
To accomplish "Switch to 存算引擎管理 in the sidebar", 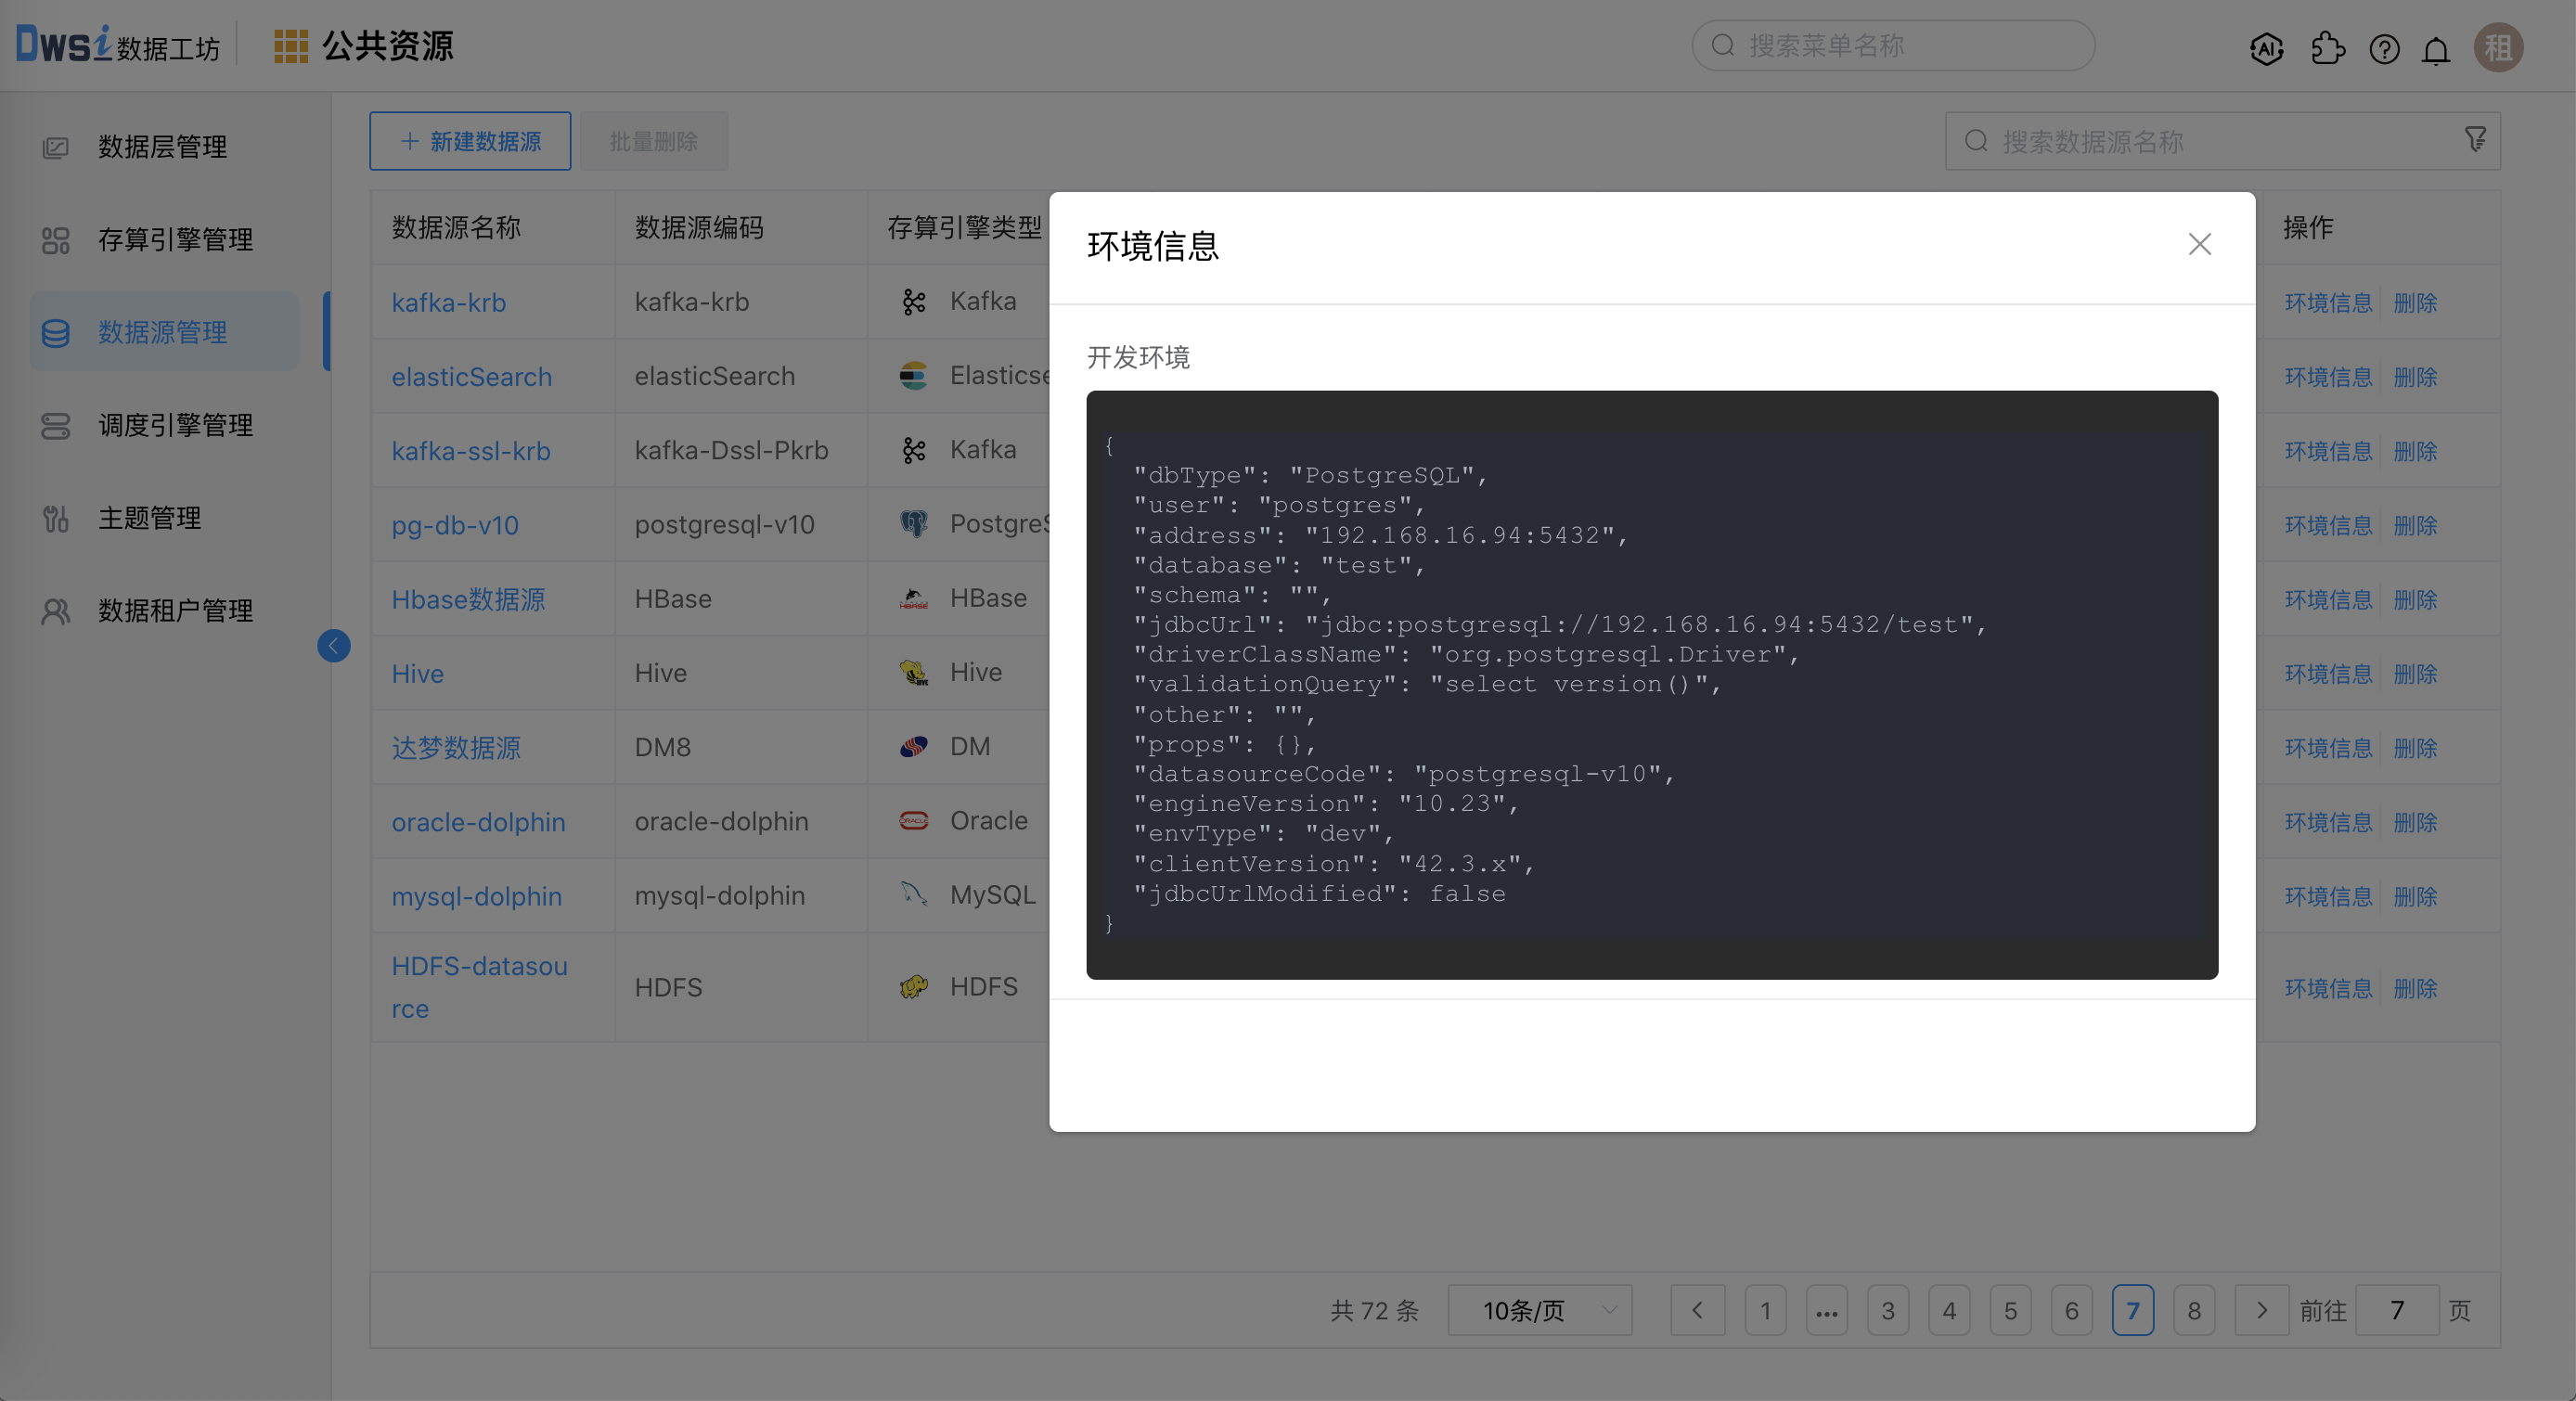I will tap(176, 239).
